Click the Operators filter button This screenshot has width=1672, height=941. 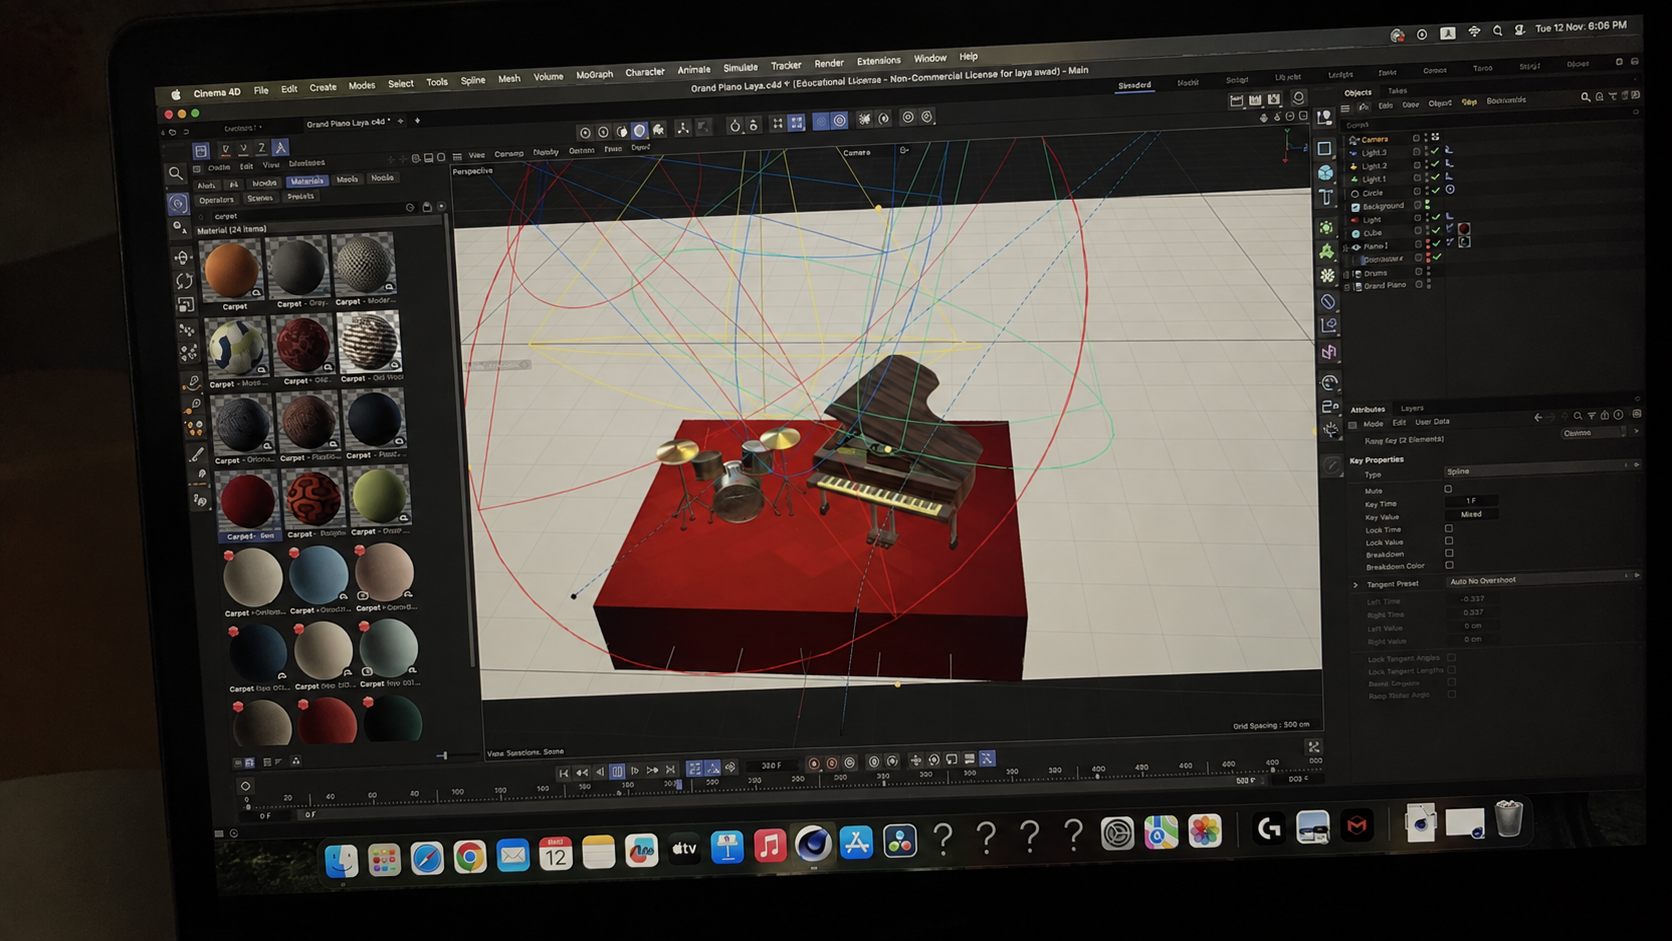click(x=216, y=200)
